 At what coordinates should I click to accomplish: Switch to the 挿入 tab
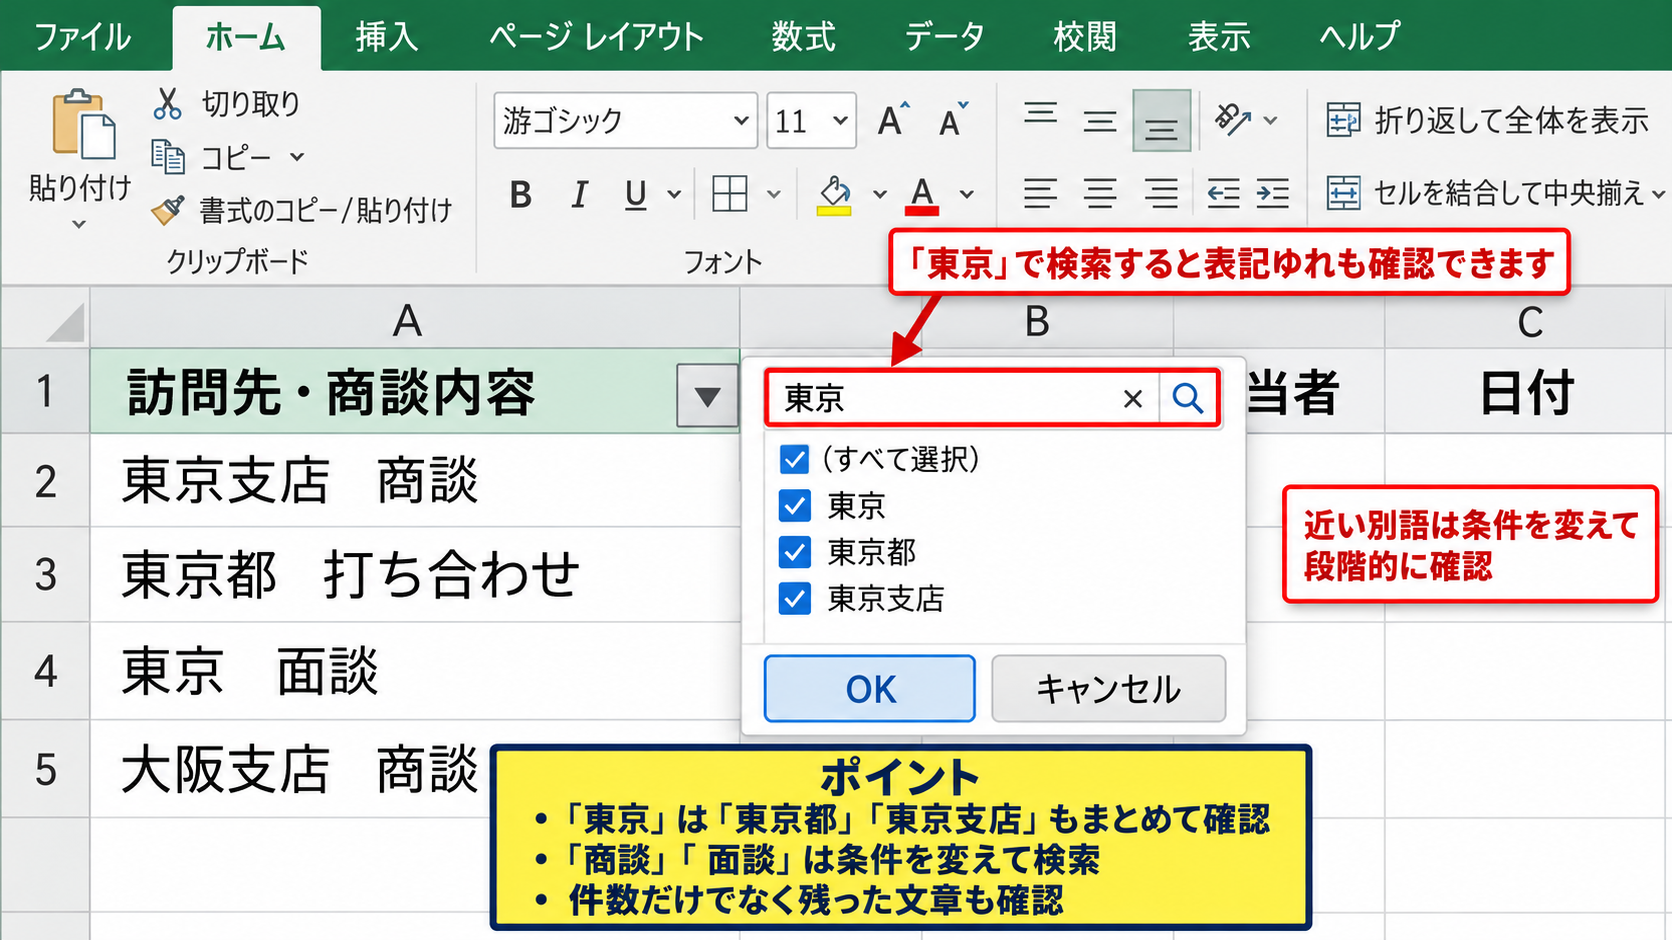click(386, 37)
